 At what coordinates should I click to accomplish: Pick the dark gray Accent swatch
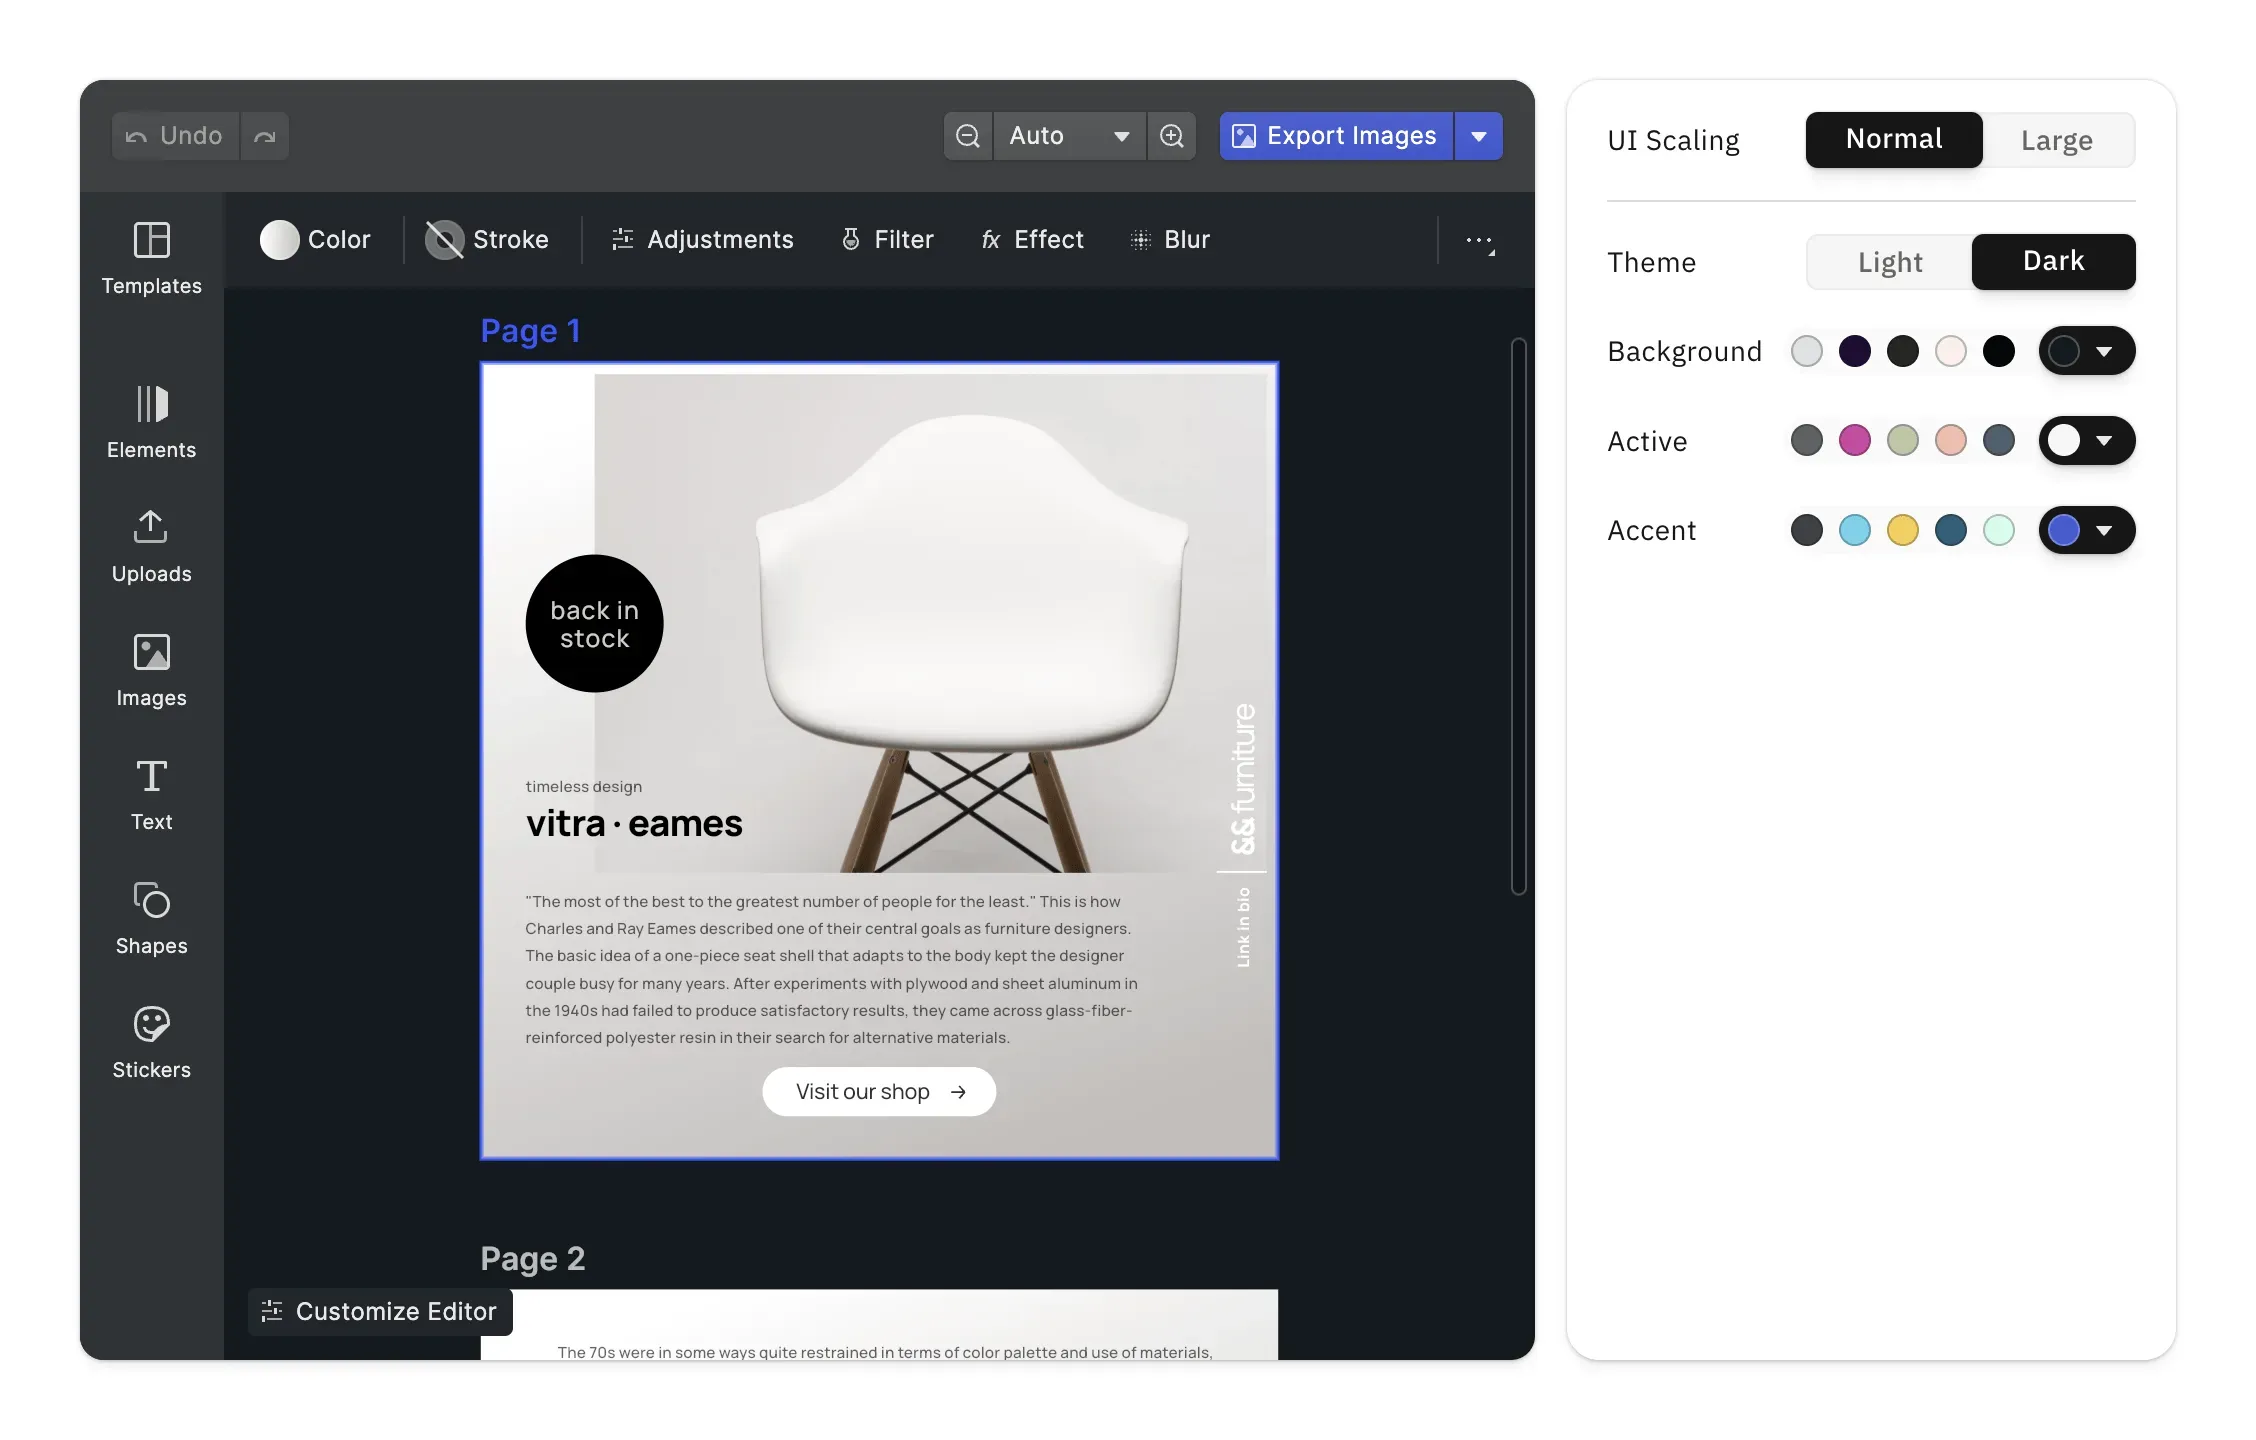tap(1807, 530)
